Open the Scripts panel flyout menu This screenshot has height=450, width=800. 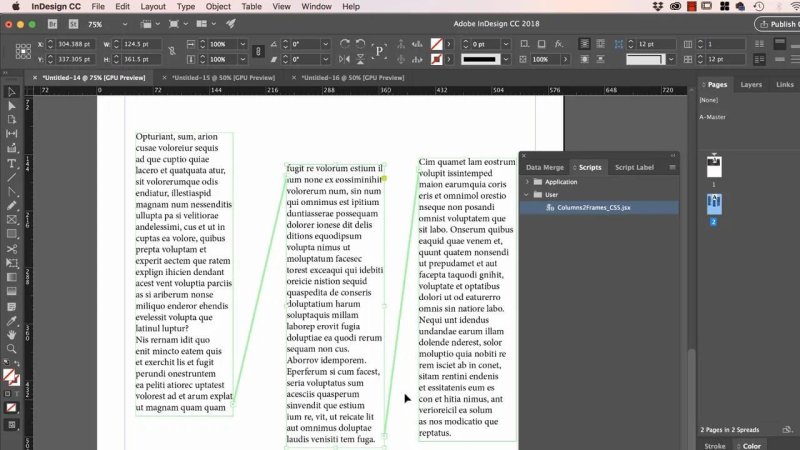672,167
